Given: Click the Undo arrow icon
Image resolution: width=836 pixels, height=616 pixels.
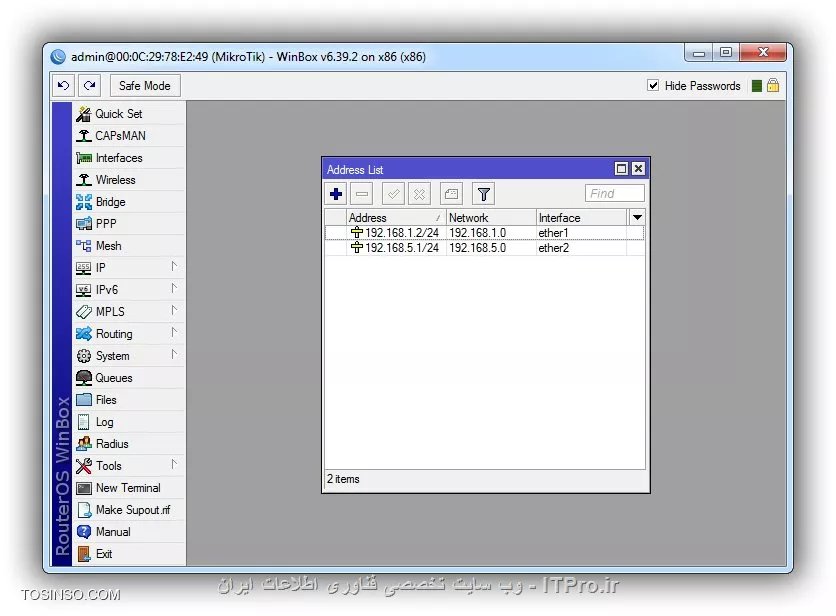Looking at the screenshot, I should pos(63,86).
